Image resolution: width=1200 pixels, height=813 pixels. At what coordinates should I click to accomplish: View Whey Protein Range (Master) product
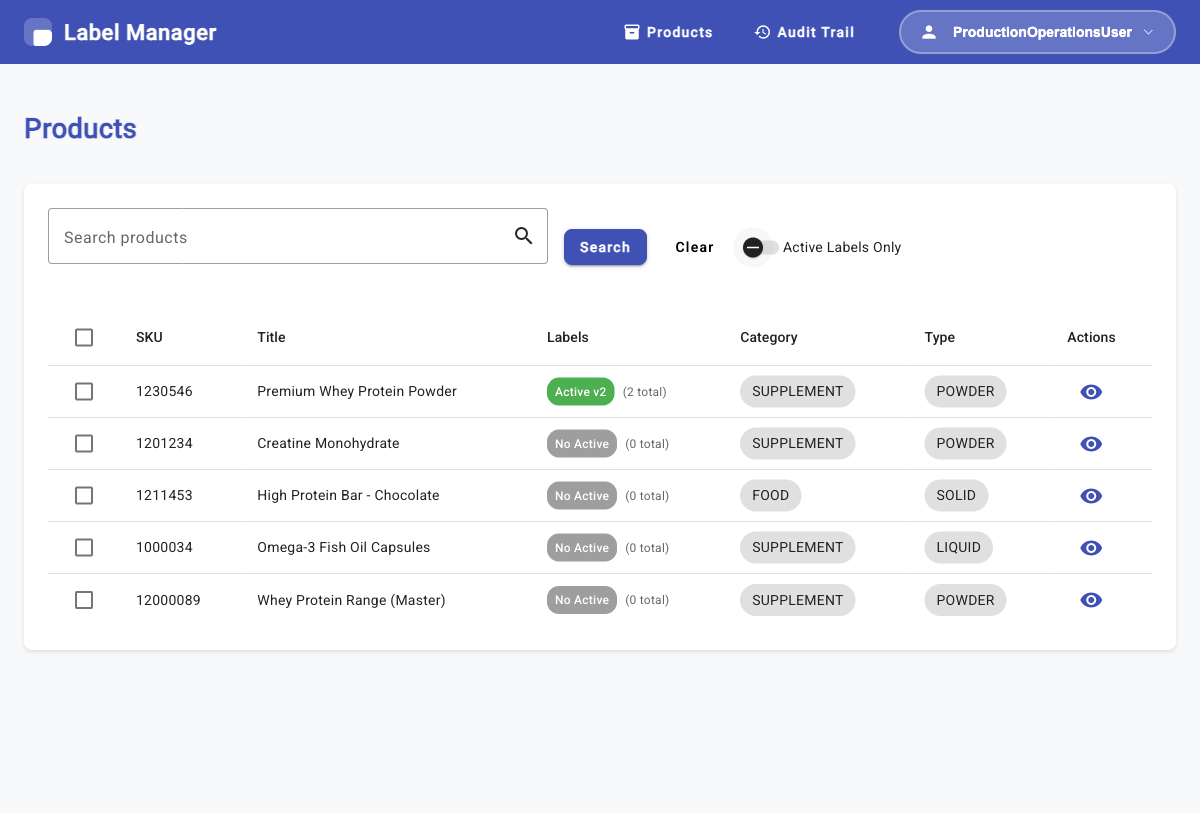coord(1091,600)
